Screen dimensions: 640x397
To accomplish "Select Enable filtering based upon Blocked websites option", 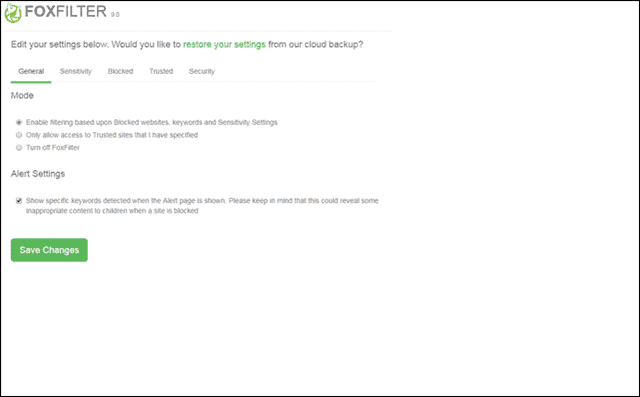I will point(19,122).
